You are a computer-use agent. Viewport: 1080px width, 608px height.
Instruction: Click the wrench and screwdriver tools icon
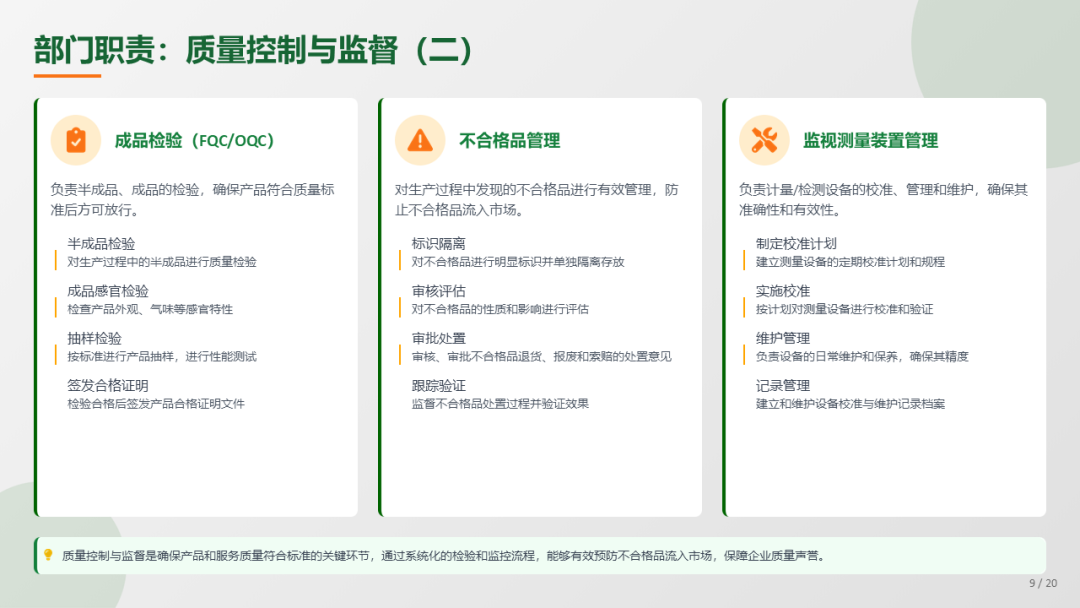coord(764,140)
